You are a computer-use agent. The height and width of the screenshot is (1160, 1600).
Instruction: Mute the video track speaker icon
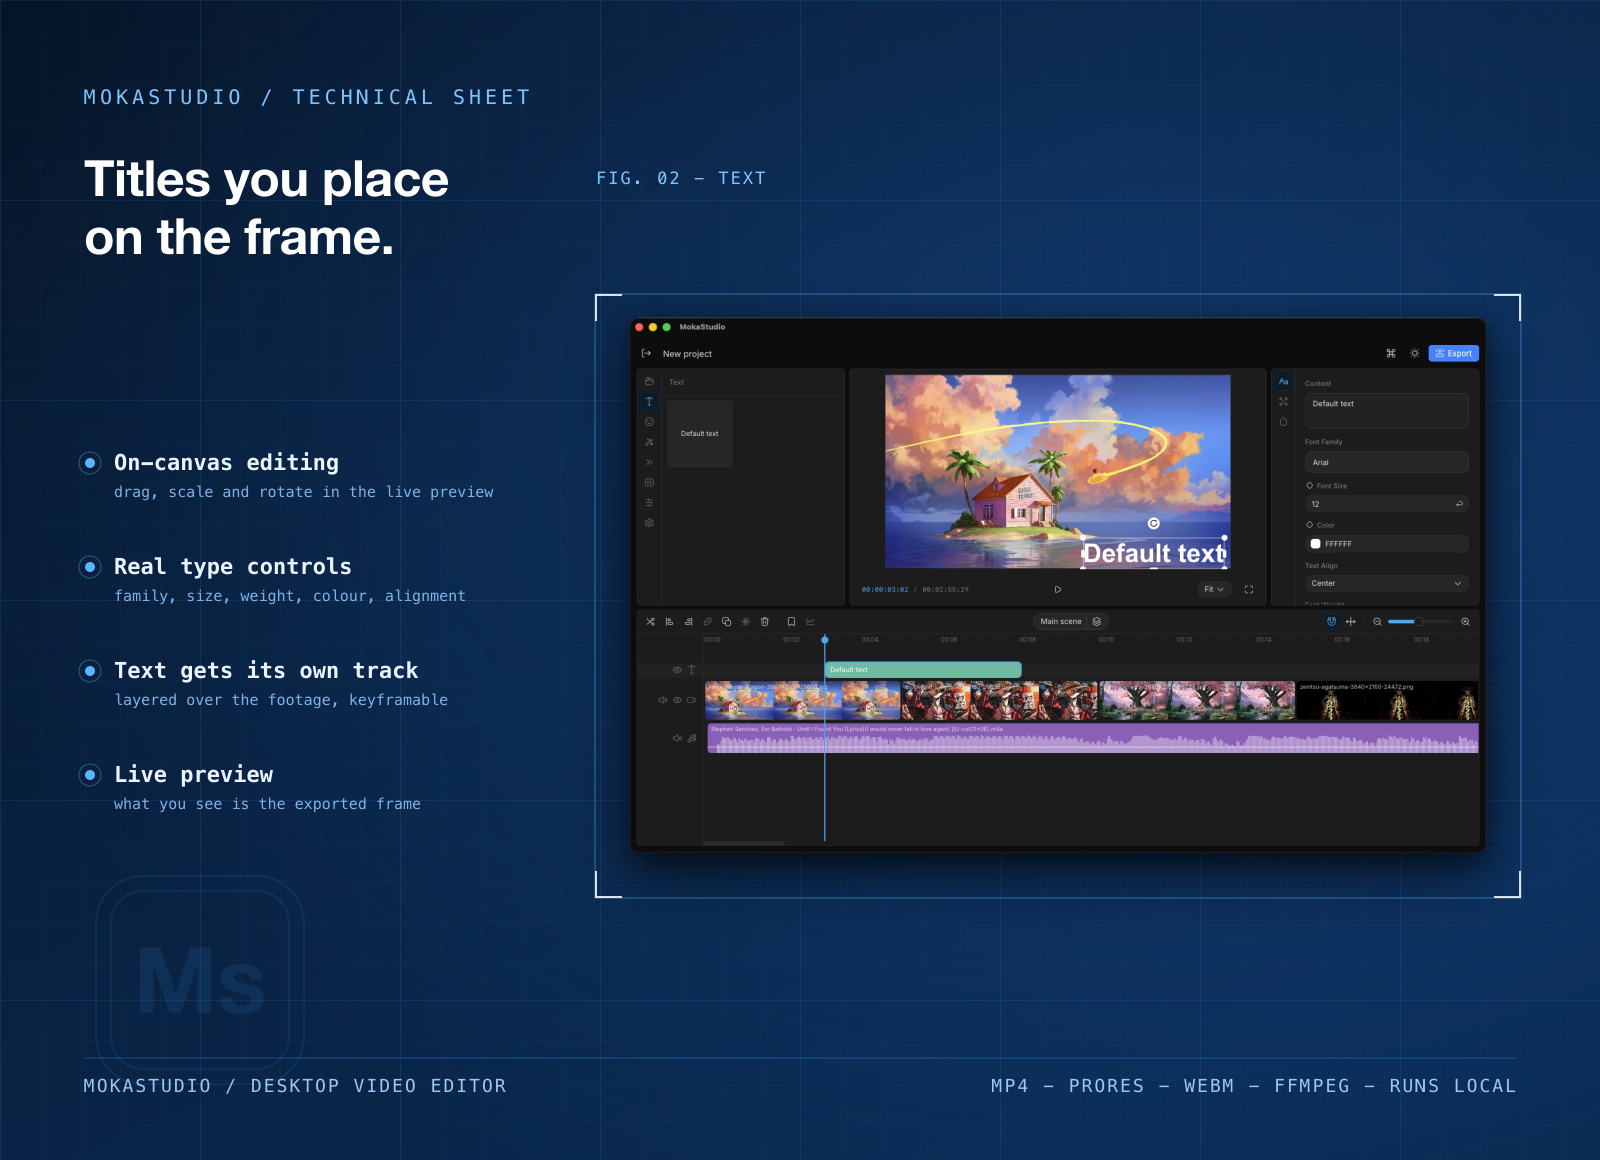click(x=663, y=700)
